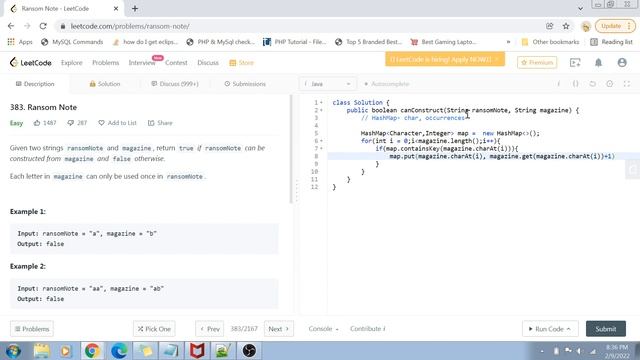Open Run Code dropdown button

pos(550,329)
